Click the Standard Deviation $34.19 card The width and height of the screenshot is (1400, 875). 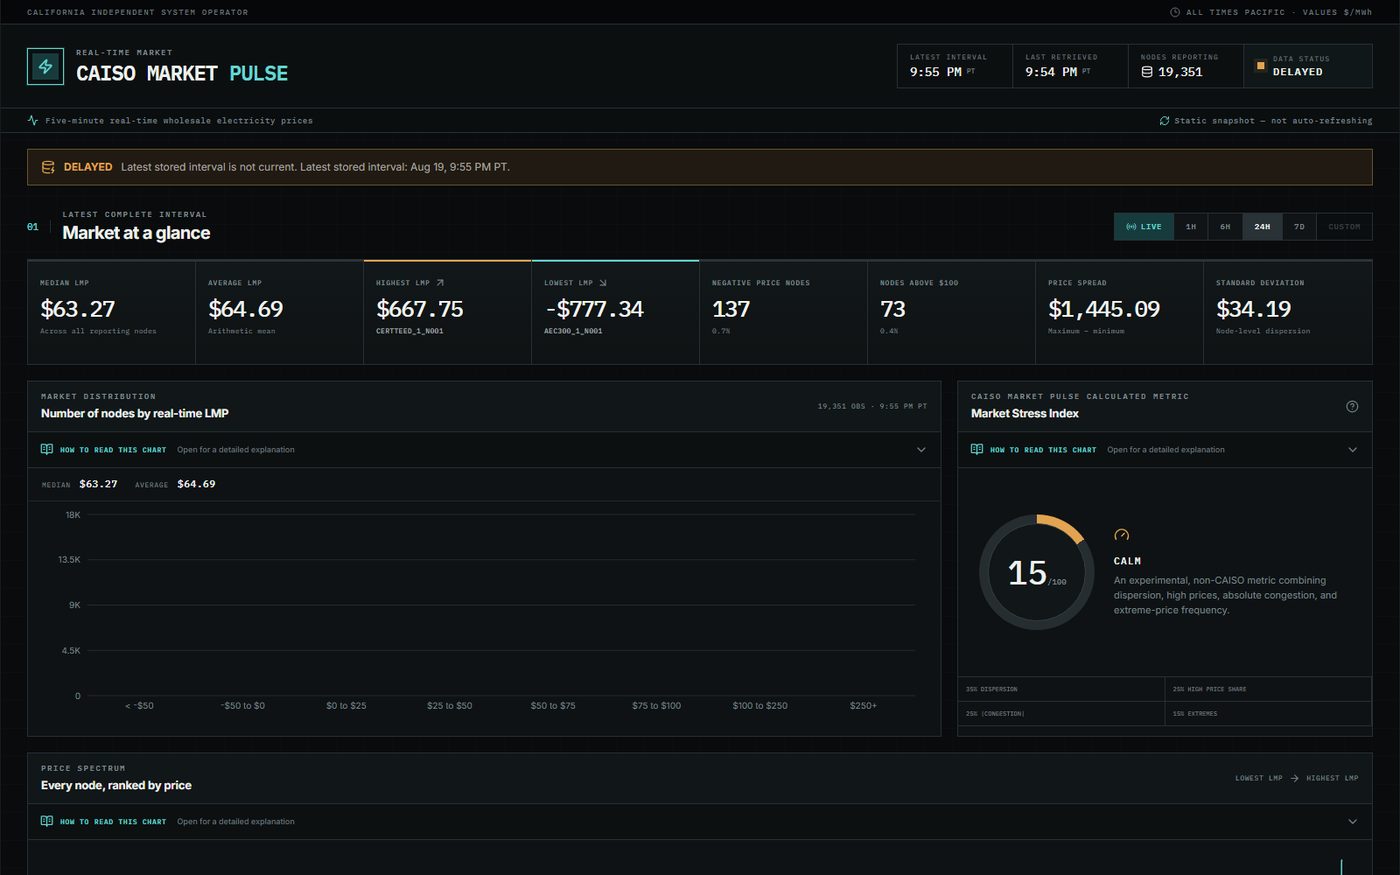click(x=1288, y=312)
